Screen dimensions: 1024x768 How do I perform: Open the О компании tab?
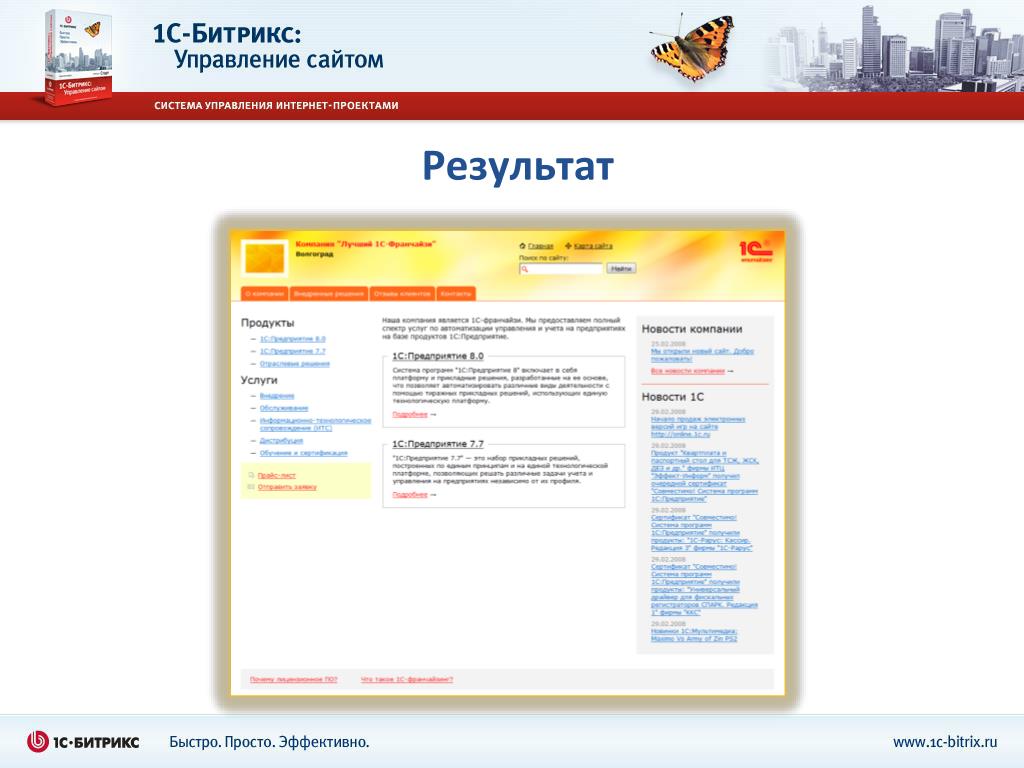point(264,294)
